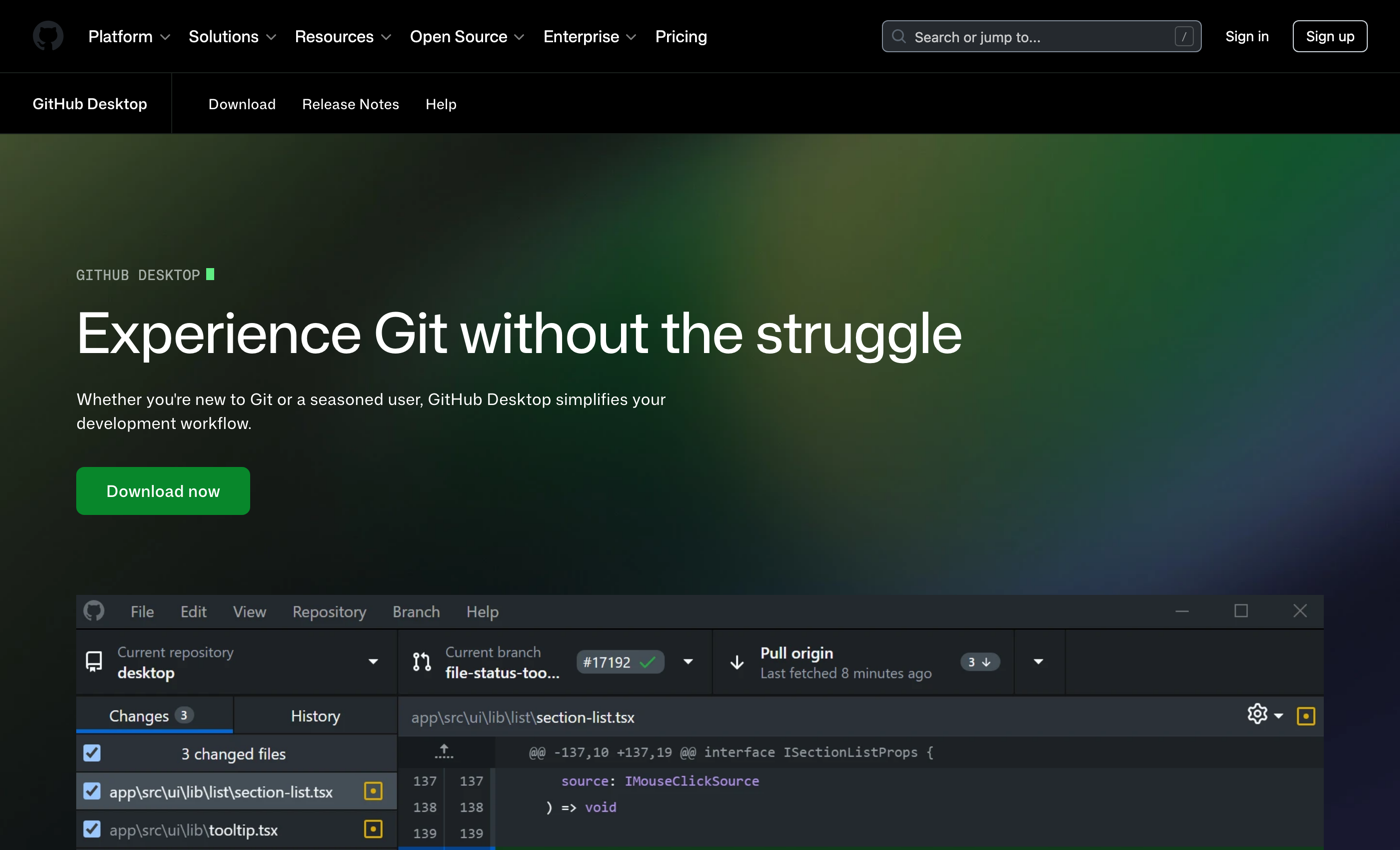Image resolution: width=1400 pixels, height=850 pixels.
Task: Uncheck the section-list.tsx file checkbox
Action: 92,791
